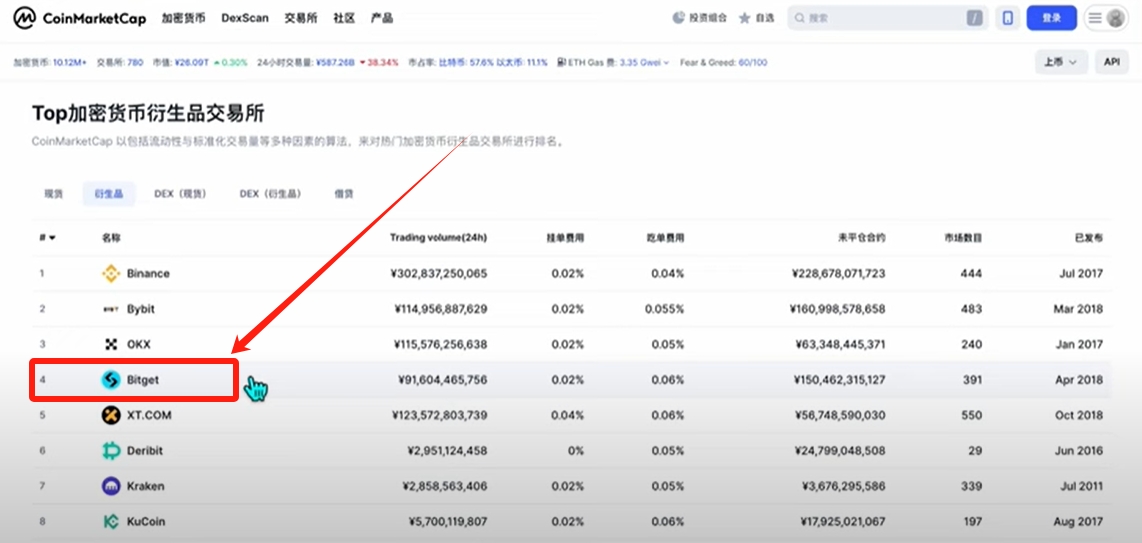Screen dimensions: 1142x543
Task: Click the ETH Gas pump icon
Action: tap(561, 63)
